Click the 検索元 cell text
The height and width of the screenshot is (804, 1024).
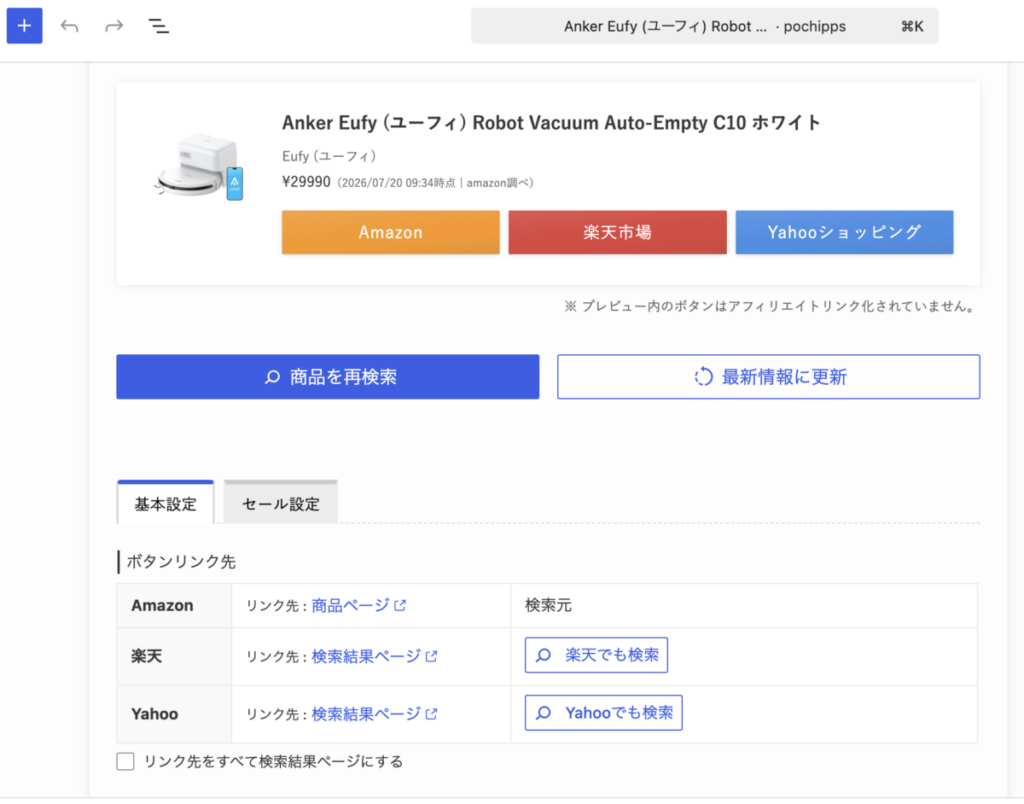pos(548,605)
